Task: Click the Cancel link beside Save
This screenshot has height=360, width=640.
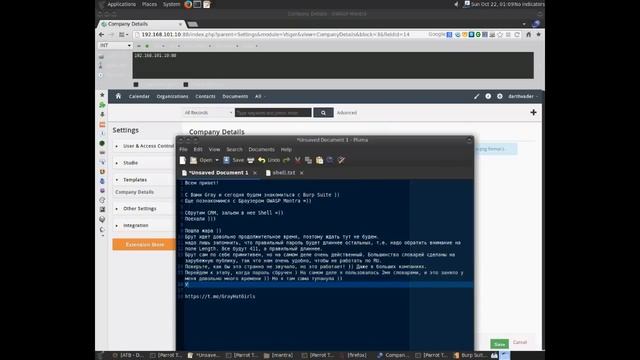Action: click(520, 342)
